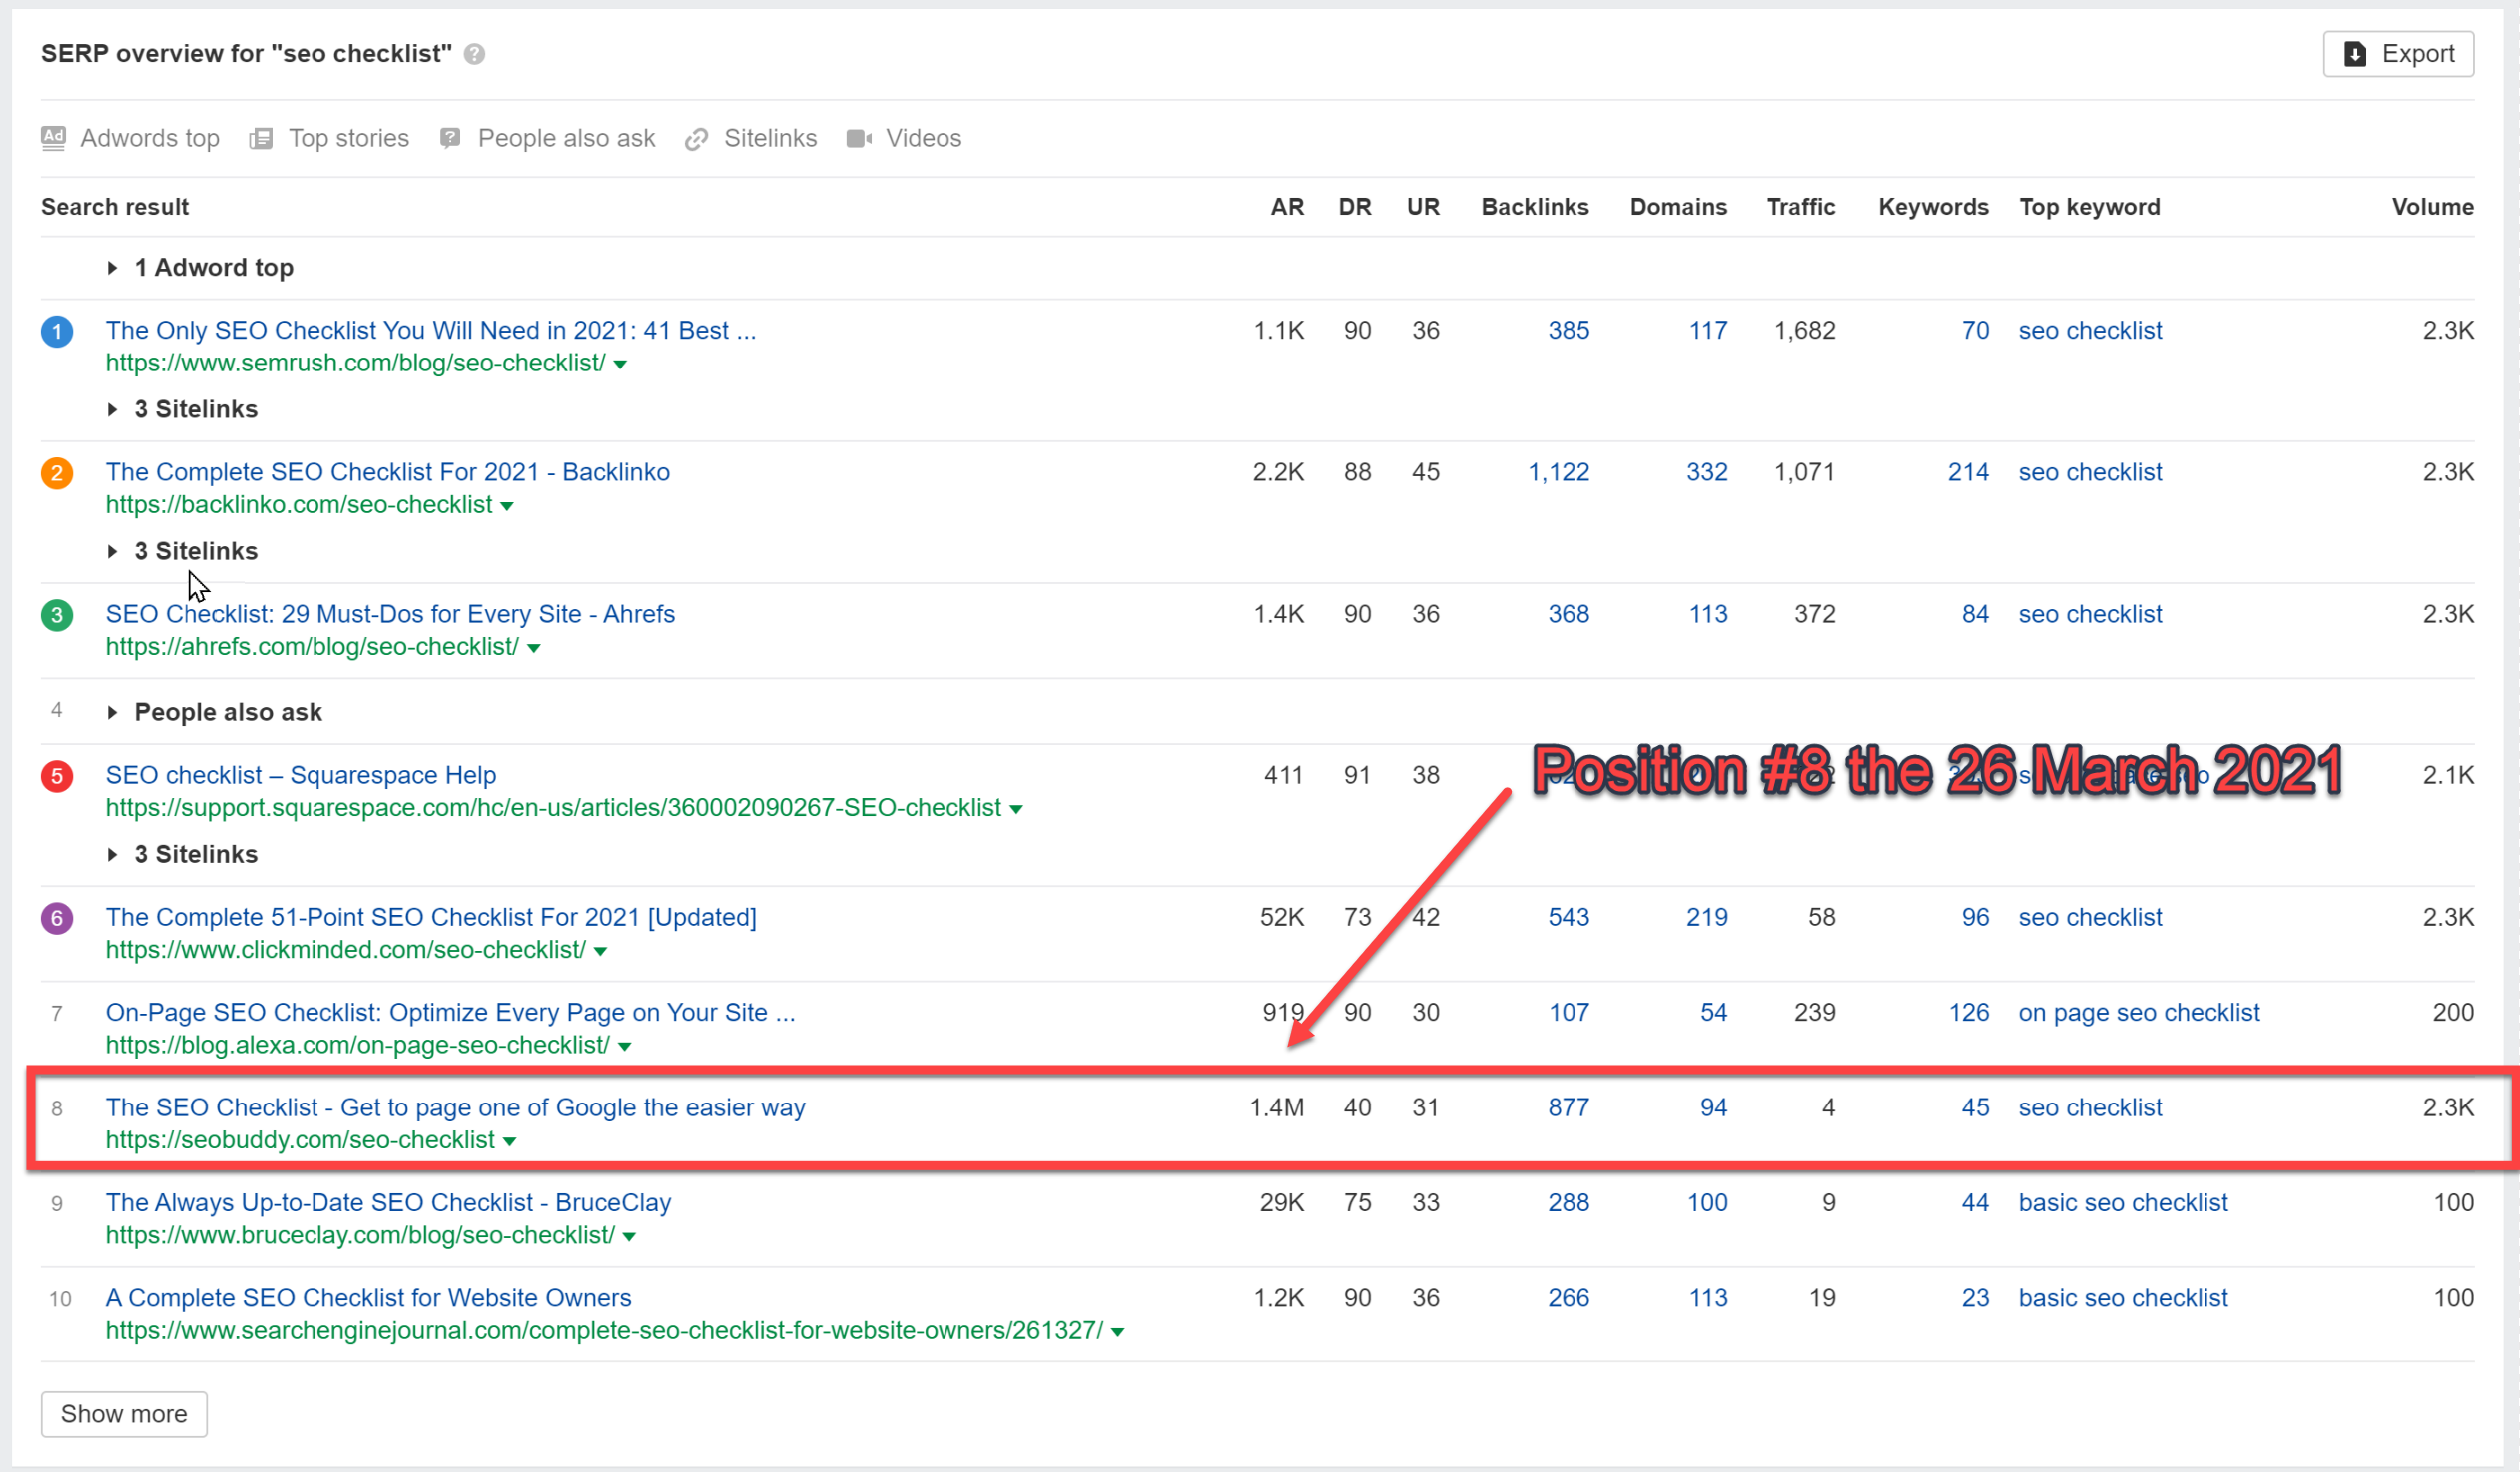Click the 877 backlinks number for seobuddy
The height and width of the screenshot is (1472, 2520).
(x=1567, y=1108)
